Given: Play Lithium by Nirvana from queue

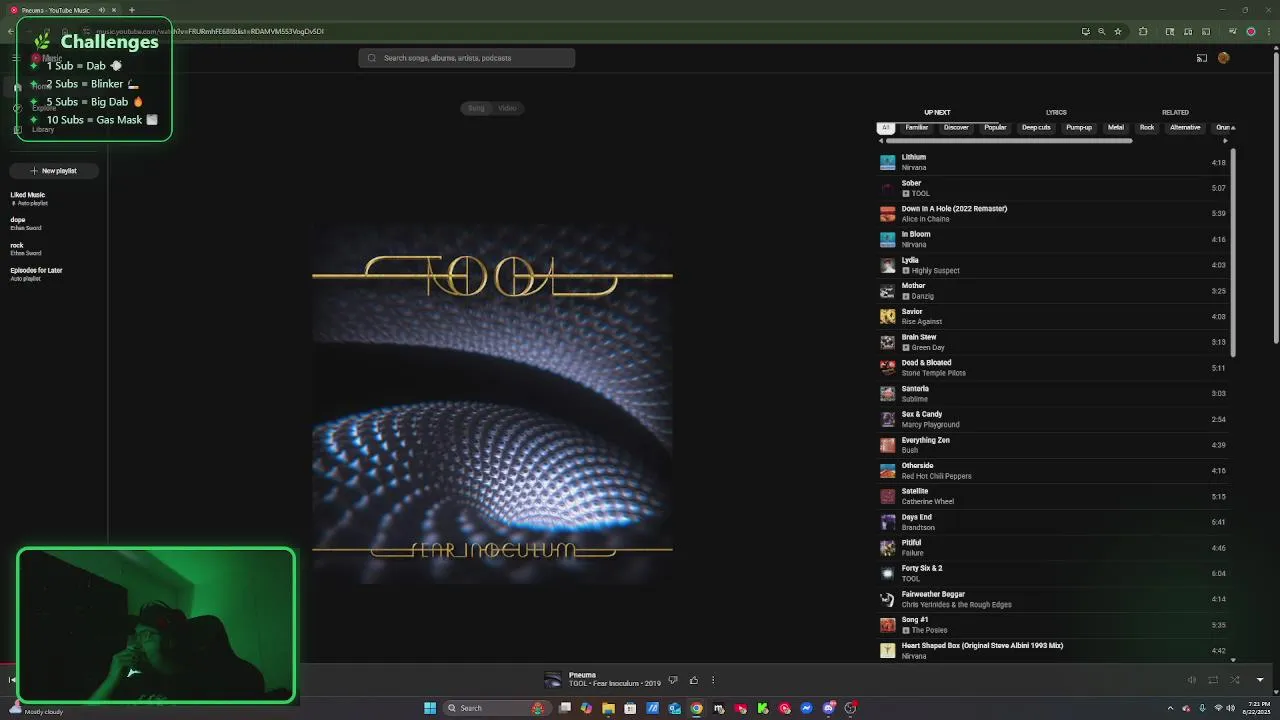Looking at the screenshot, I should click(x=1053, y=162).
